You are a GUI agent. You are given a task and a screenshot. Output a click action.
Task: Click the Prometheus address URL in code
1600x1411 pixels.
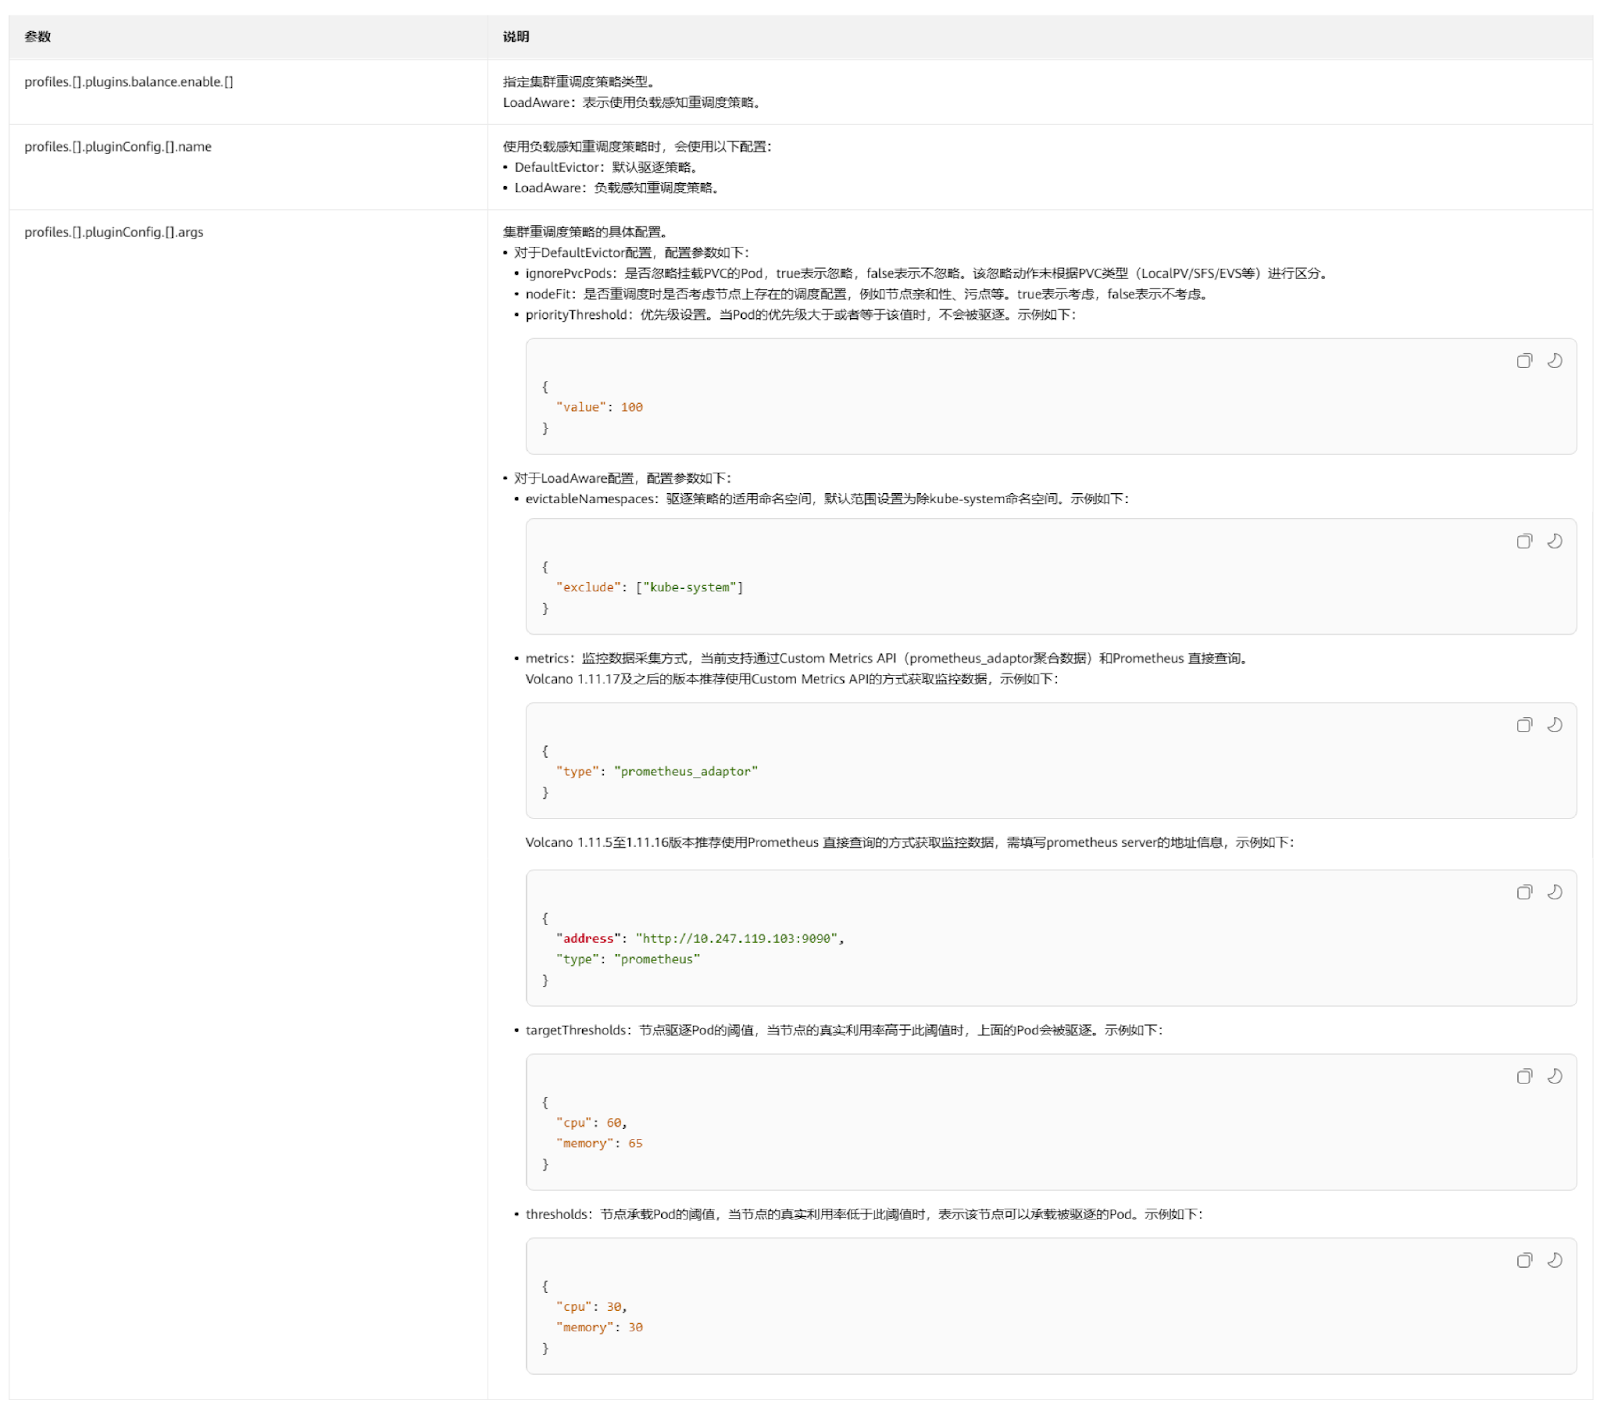(x=737, y=939)
